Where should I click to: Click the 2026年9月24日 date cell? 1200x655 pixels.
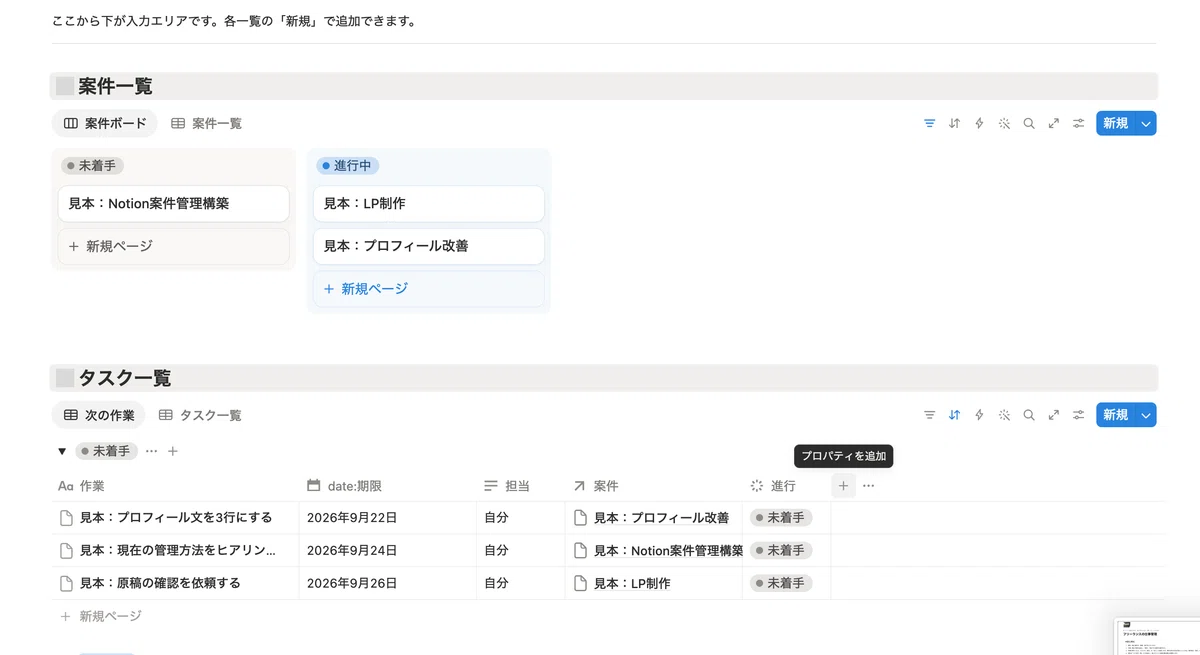(388, 550)
